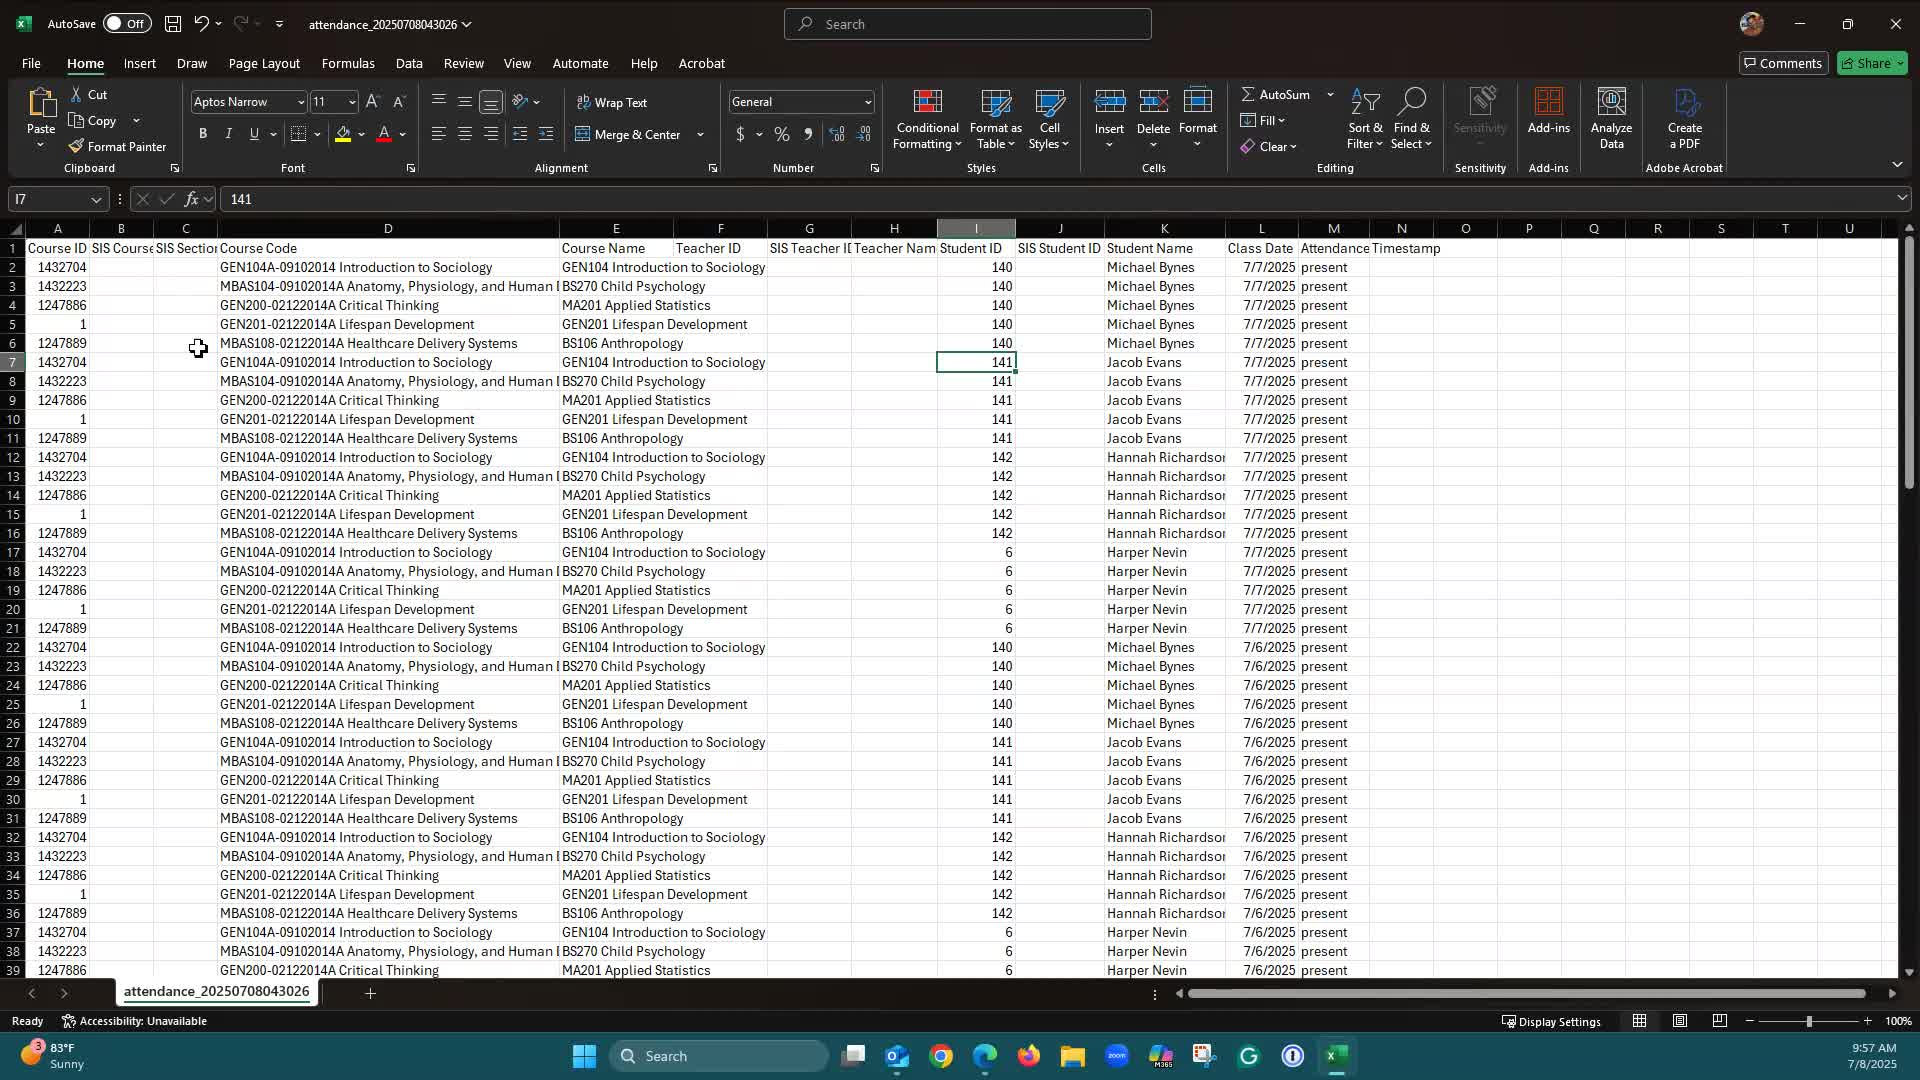
Task: Switch to the Page Layout tab
Action: tap(264, 63)
